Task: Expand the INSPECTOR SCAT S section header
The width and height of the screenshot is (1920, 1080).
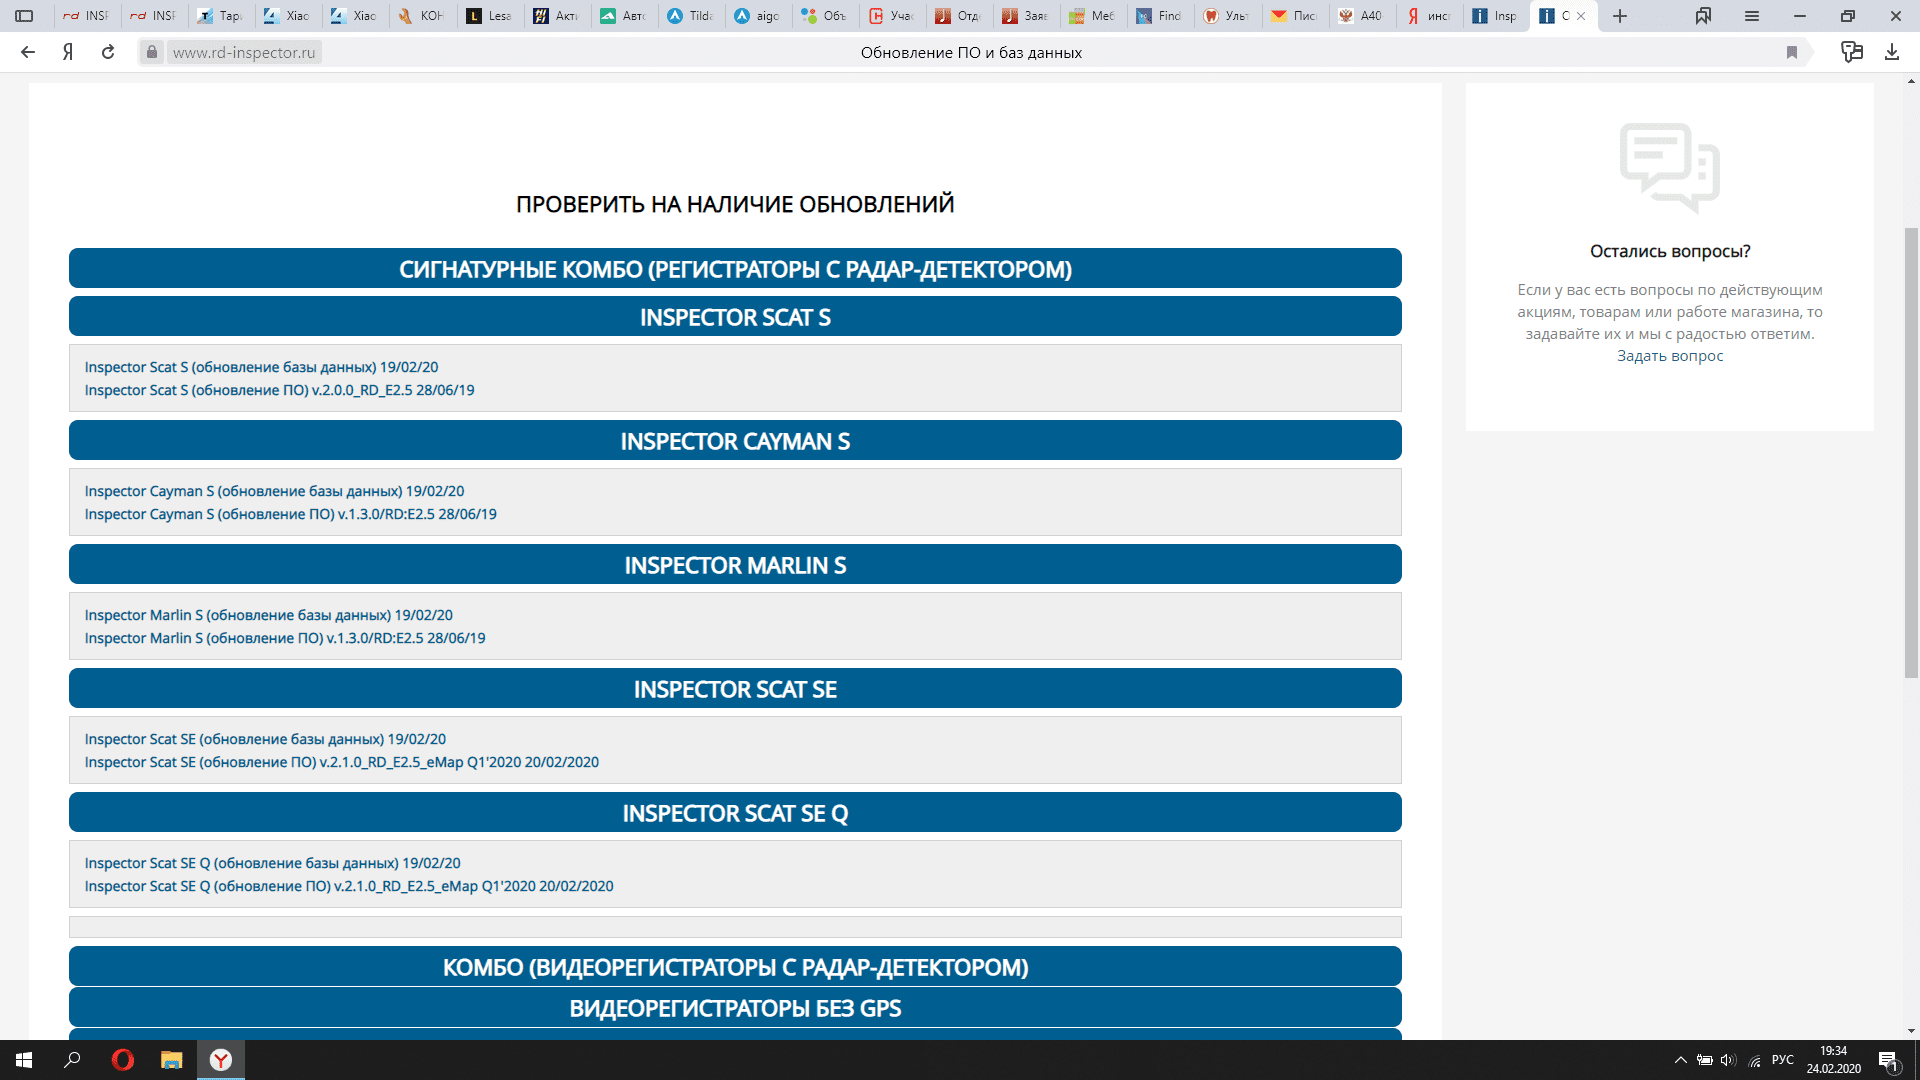Action: (x=735, y=317)
